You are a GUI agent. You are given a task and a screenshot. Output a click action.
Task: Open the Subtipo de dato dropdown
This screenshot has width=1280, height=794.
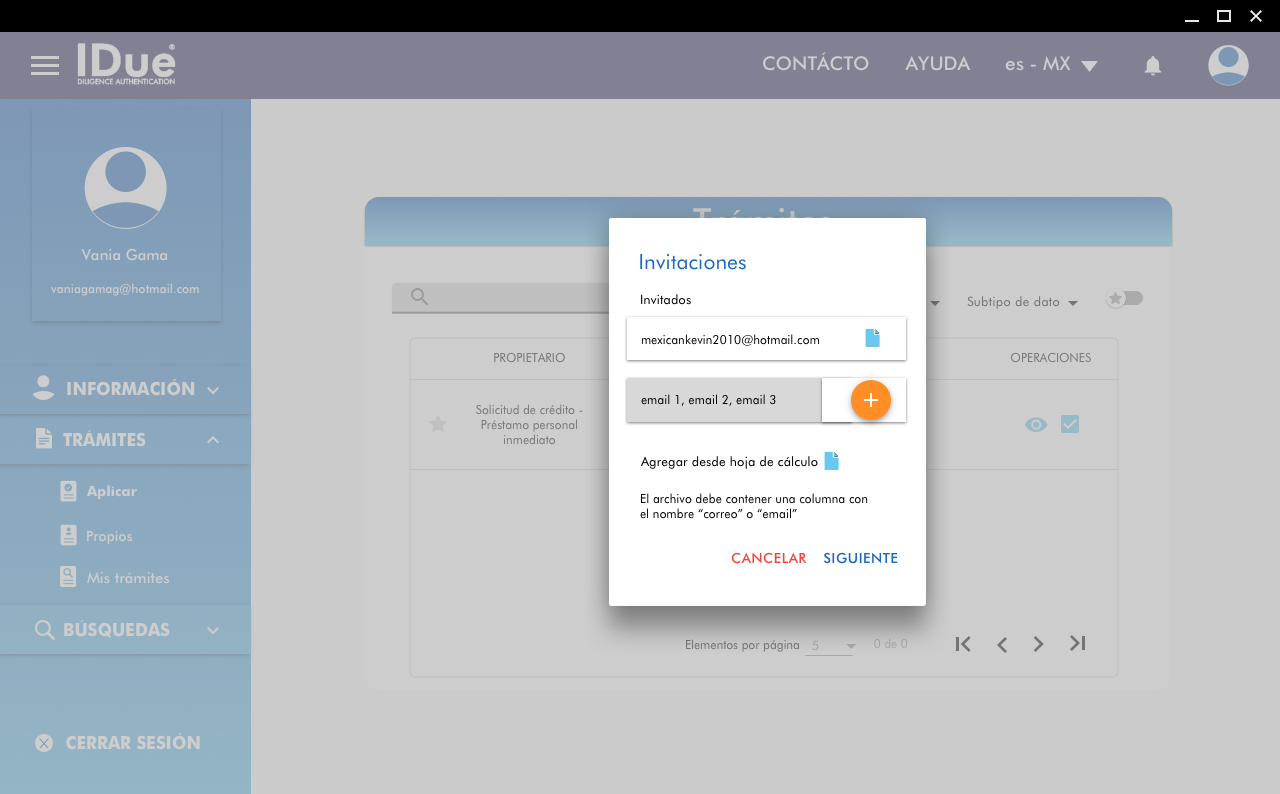click(x=1021, y=302)
